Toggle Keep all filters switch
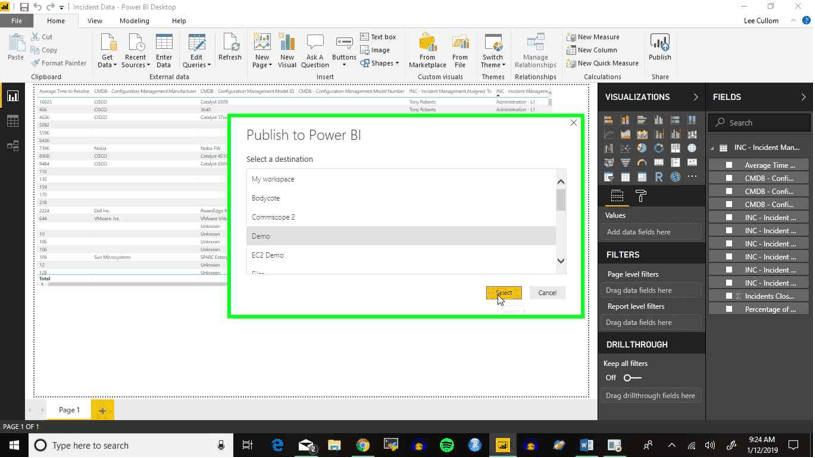This screenshot has width=815, height=458. pos(633,377)
